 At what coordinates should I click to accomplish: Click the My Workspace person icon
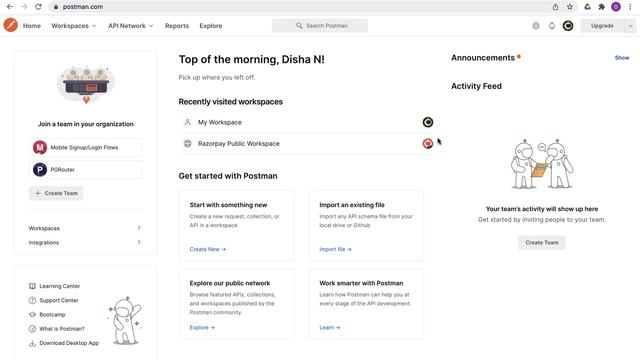pos(187,122)
